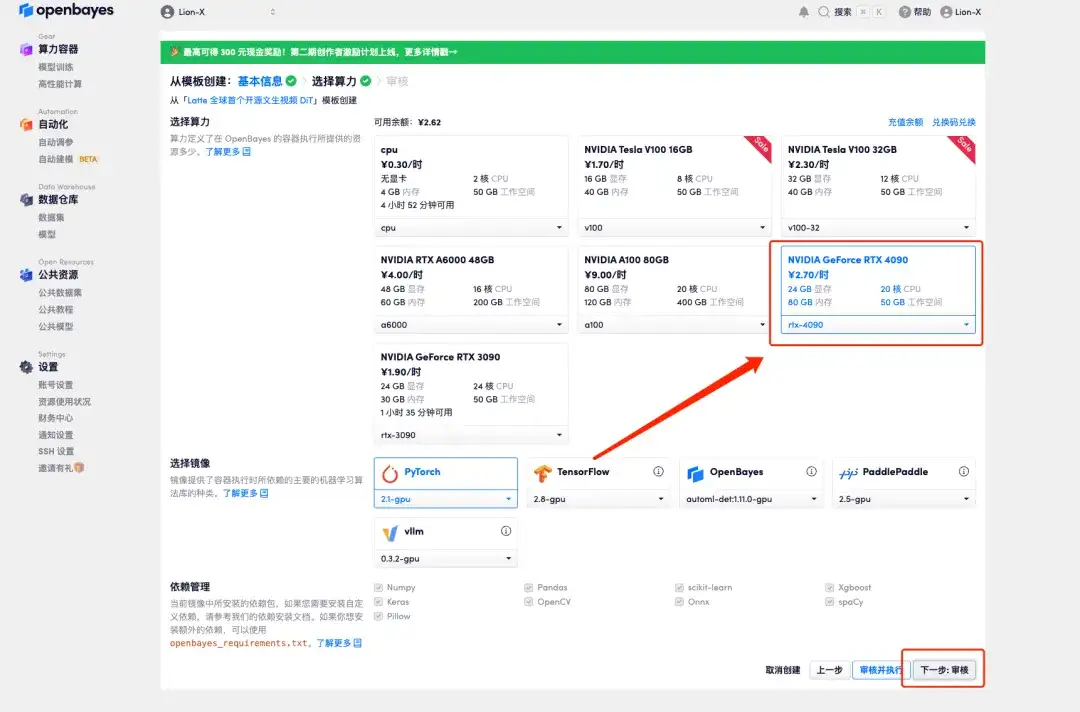Screen dimensions: 1080x712
Task: Click the 充值余额 link
Action: (905, 122)
